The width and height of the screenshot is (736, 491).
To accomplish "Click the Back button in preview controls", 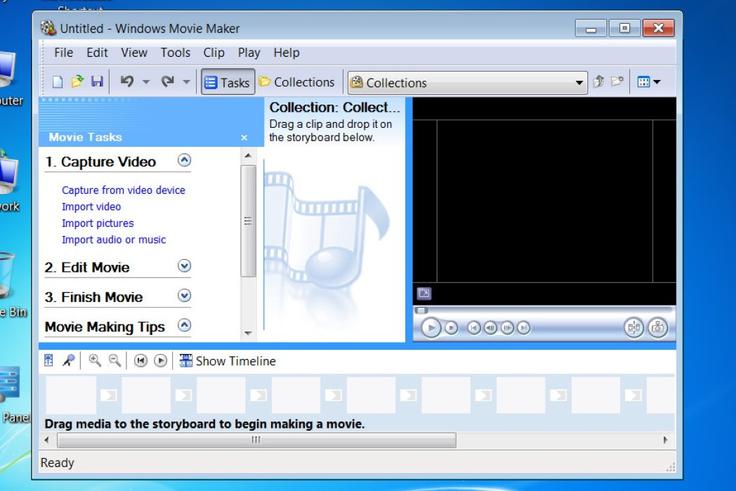I will pos(474,328).
